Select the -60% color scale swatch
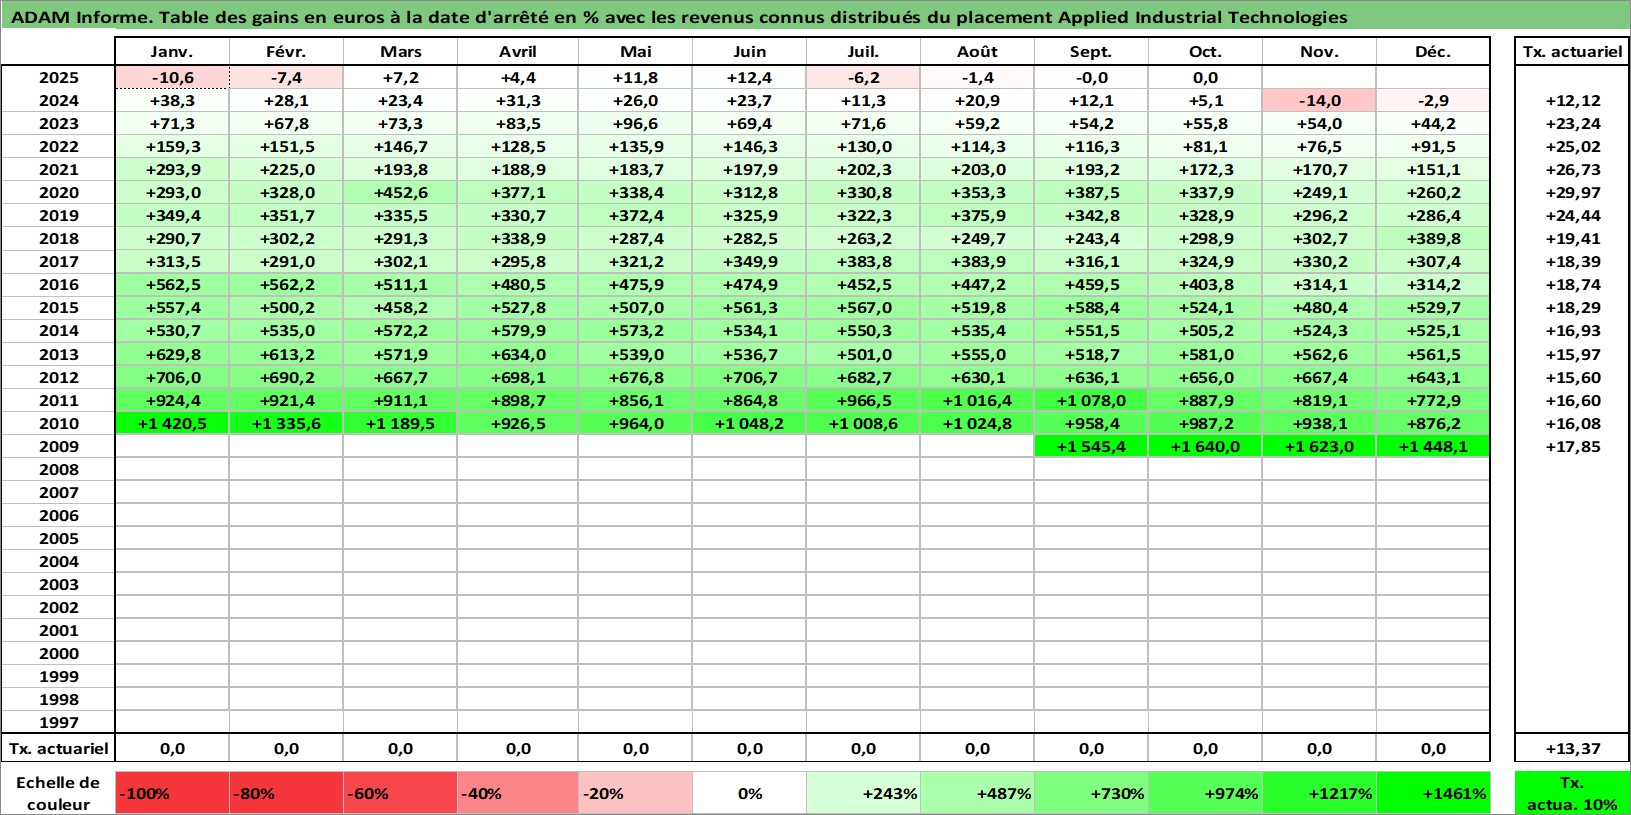Image resolution: width=1631 pixels, height=815 pixels. pyautogui.click(x=400, y=793)
